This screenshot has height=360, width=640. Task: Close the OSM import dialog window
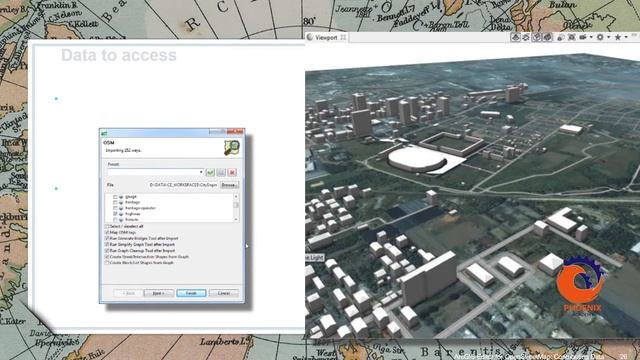tap(235, 132)
